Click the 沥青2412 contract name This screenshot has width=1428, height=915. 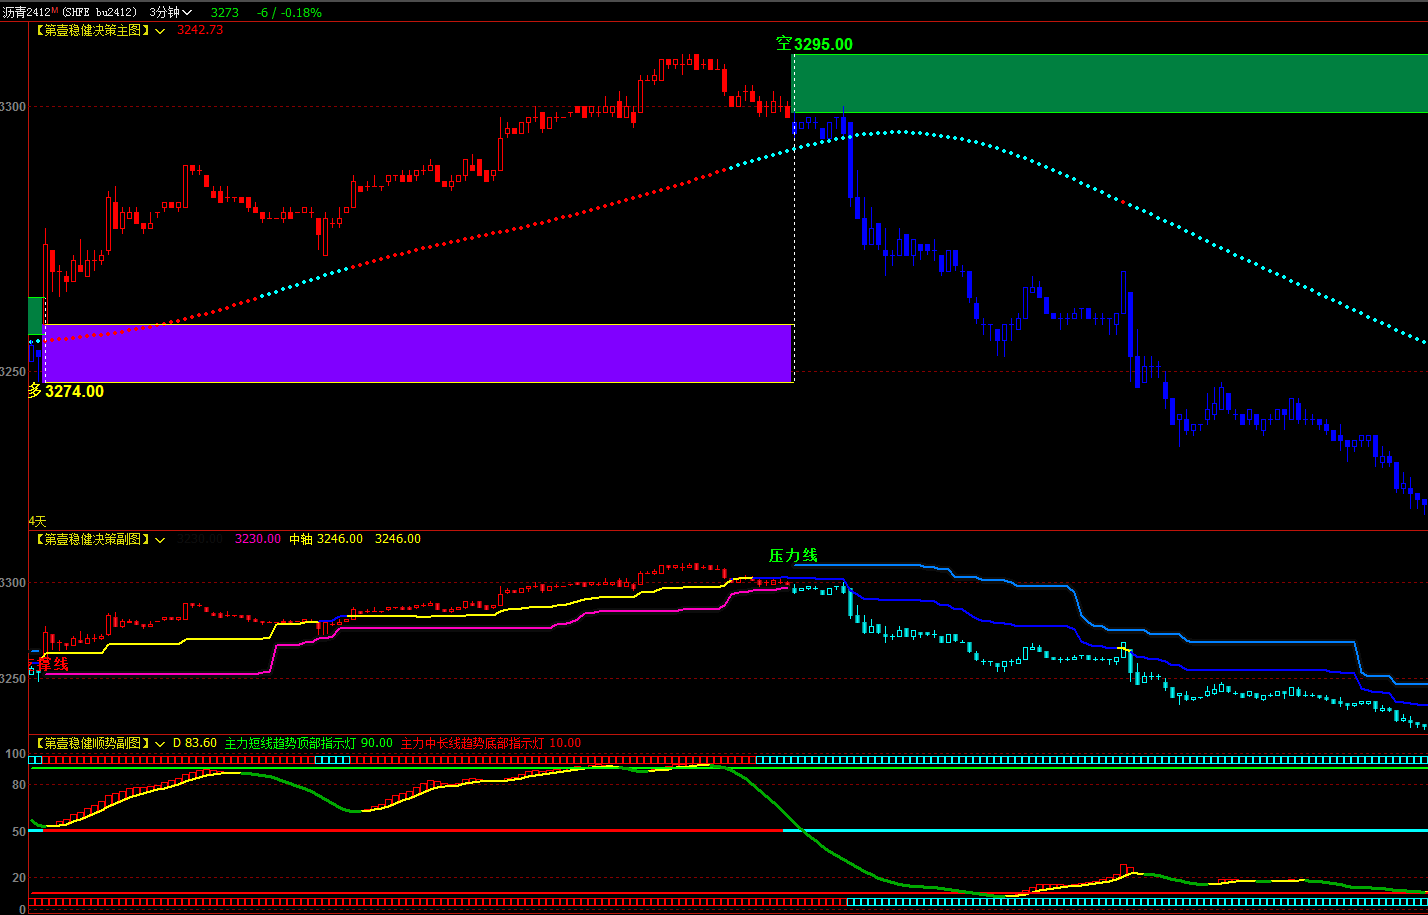point(27,12)
